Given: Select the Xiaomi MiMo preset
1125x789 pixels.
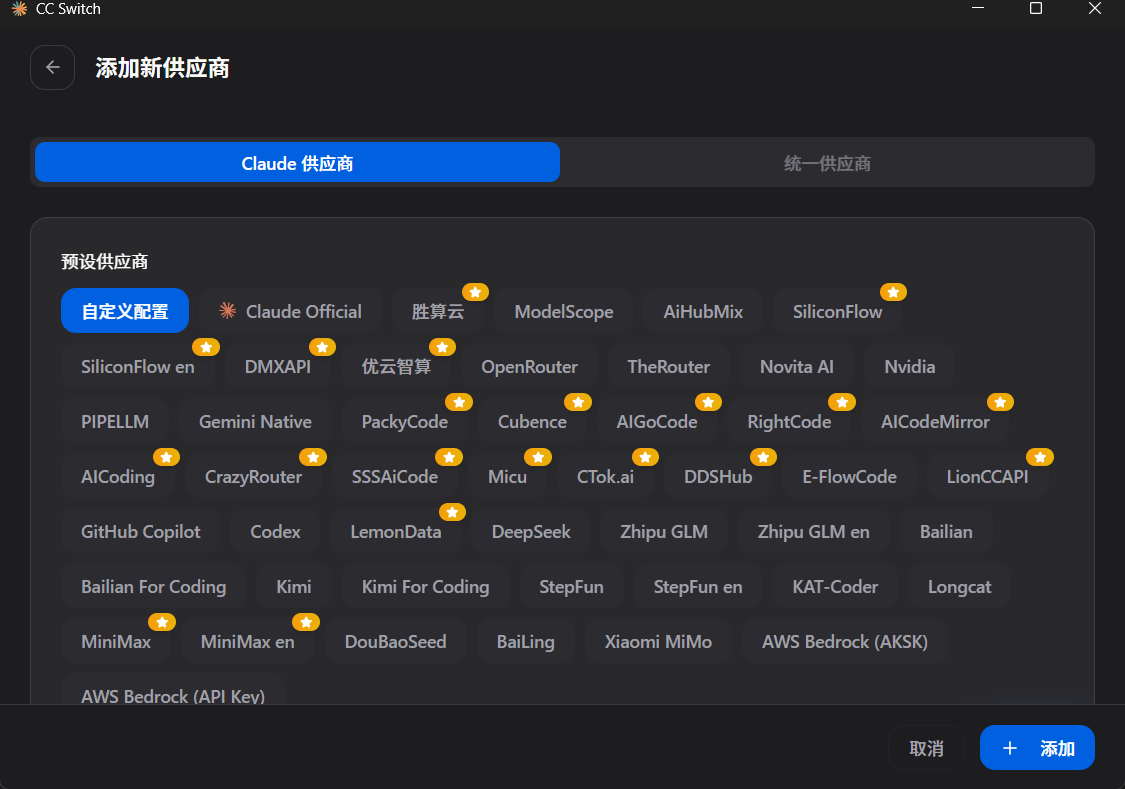Looking at the screenshot, I should tap(658, 641).
